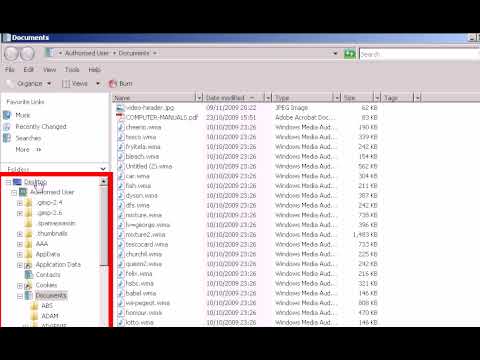Sort by the Tags column header

tap(397, 98)
